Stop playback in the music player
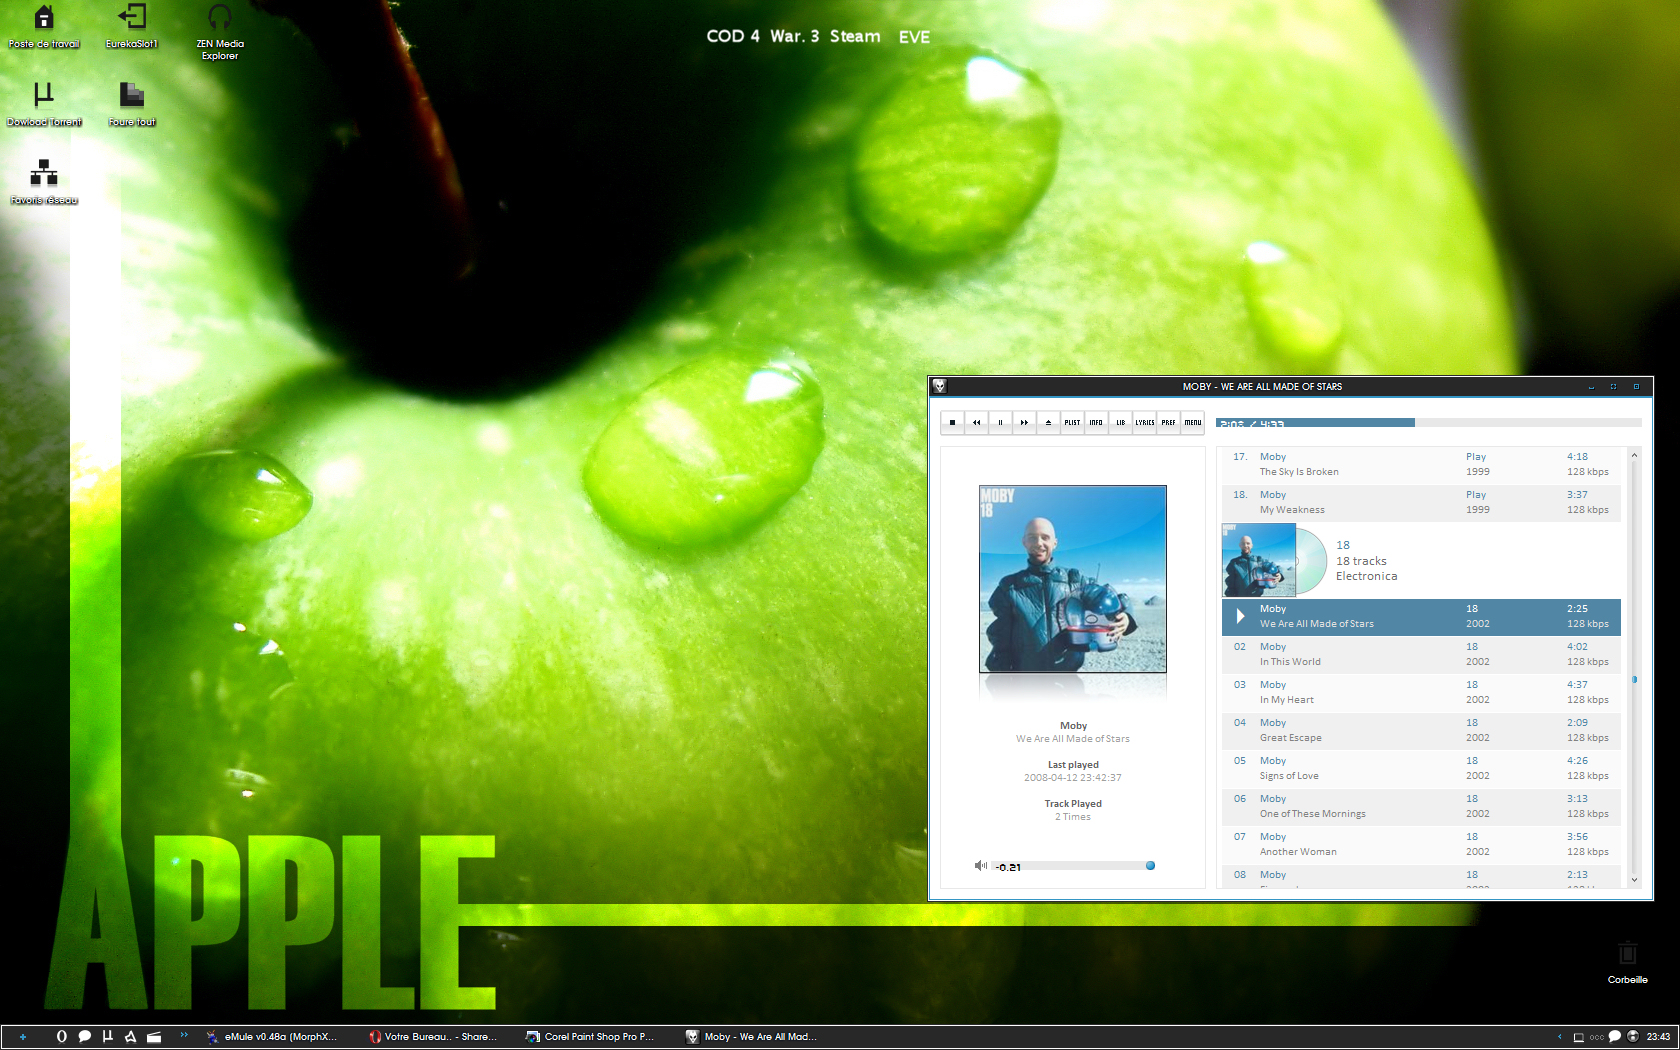The image size is (1680, 1050). (952, 422)
